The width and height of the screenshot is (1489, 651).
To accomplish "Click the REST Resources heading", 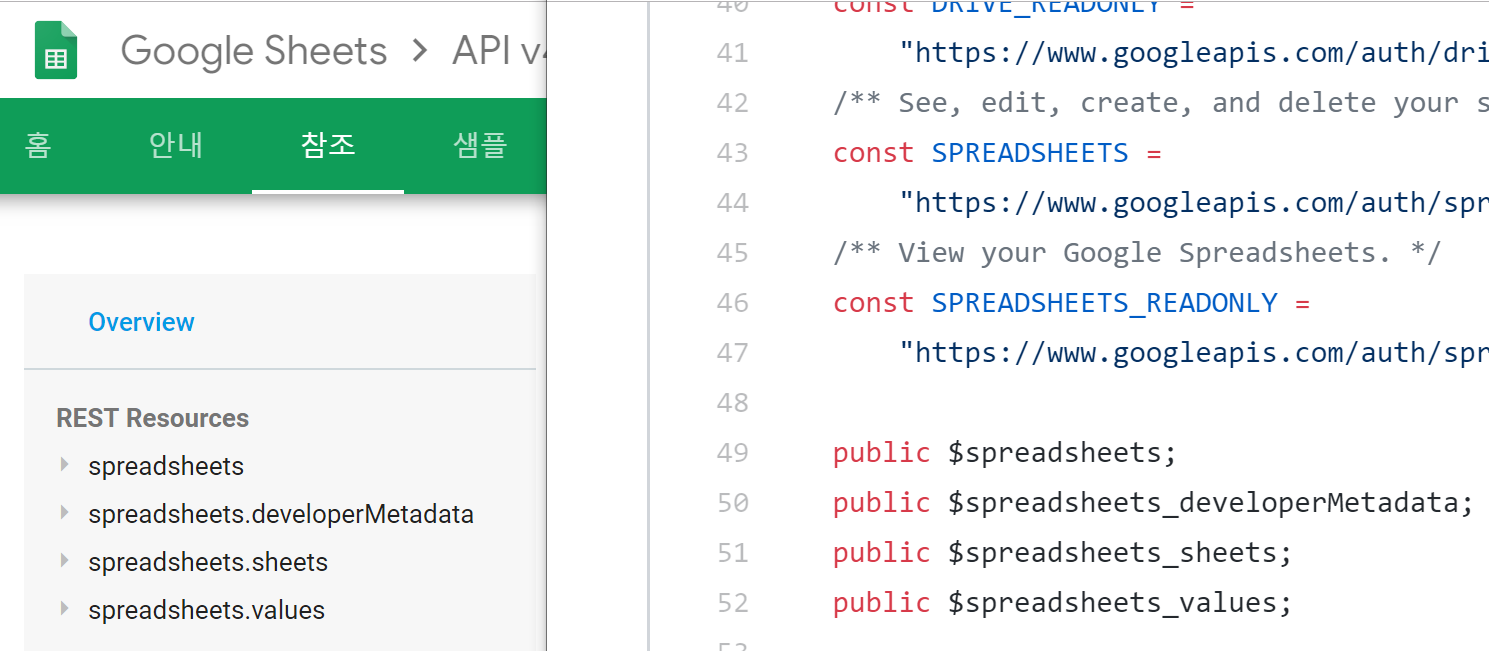I will point(153,418).
